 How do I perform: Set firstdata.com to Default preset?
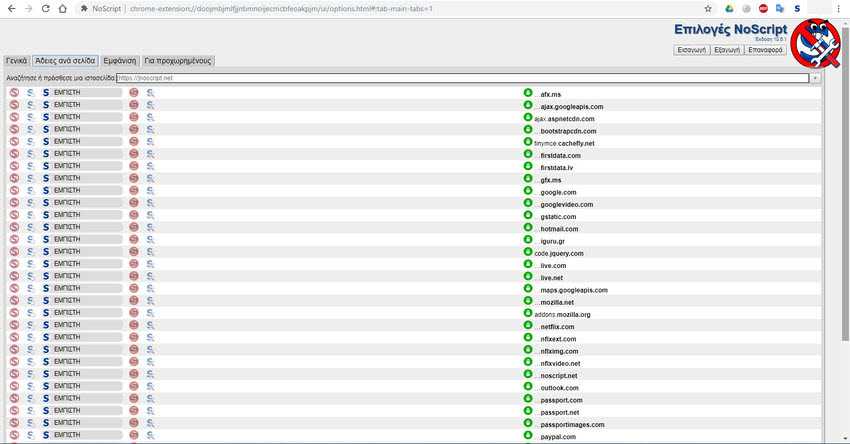14,154
